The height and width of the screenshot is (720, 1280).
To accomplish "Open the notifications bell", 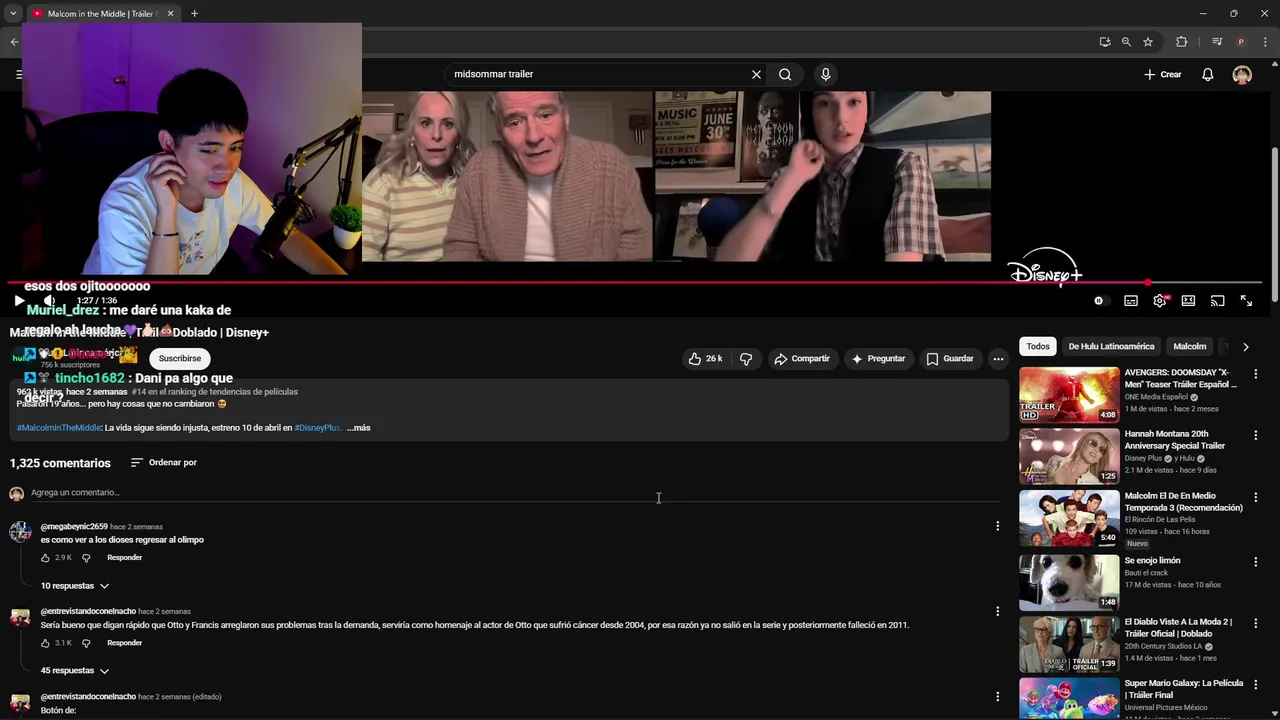I will pyautogui.click(x=1208, y=74).
